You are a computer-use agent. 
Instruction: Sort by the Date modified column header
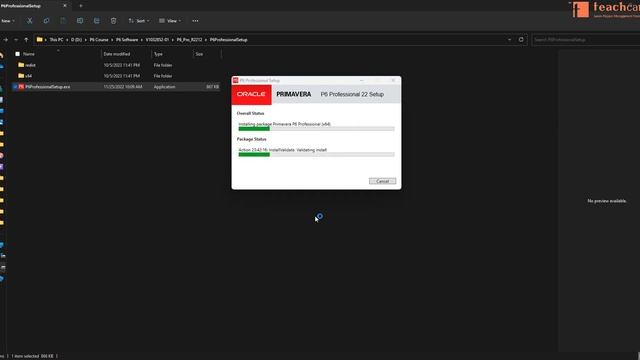[117, 54]
